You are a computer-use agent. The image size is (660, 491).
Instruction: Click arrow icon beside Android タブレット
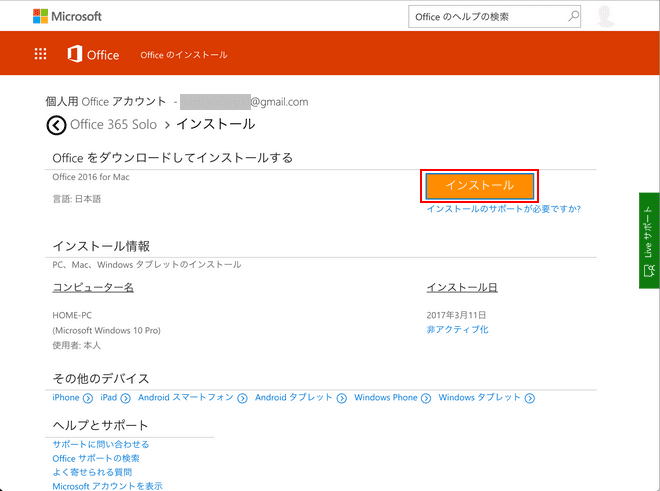342,398
